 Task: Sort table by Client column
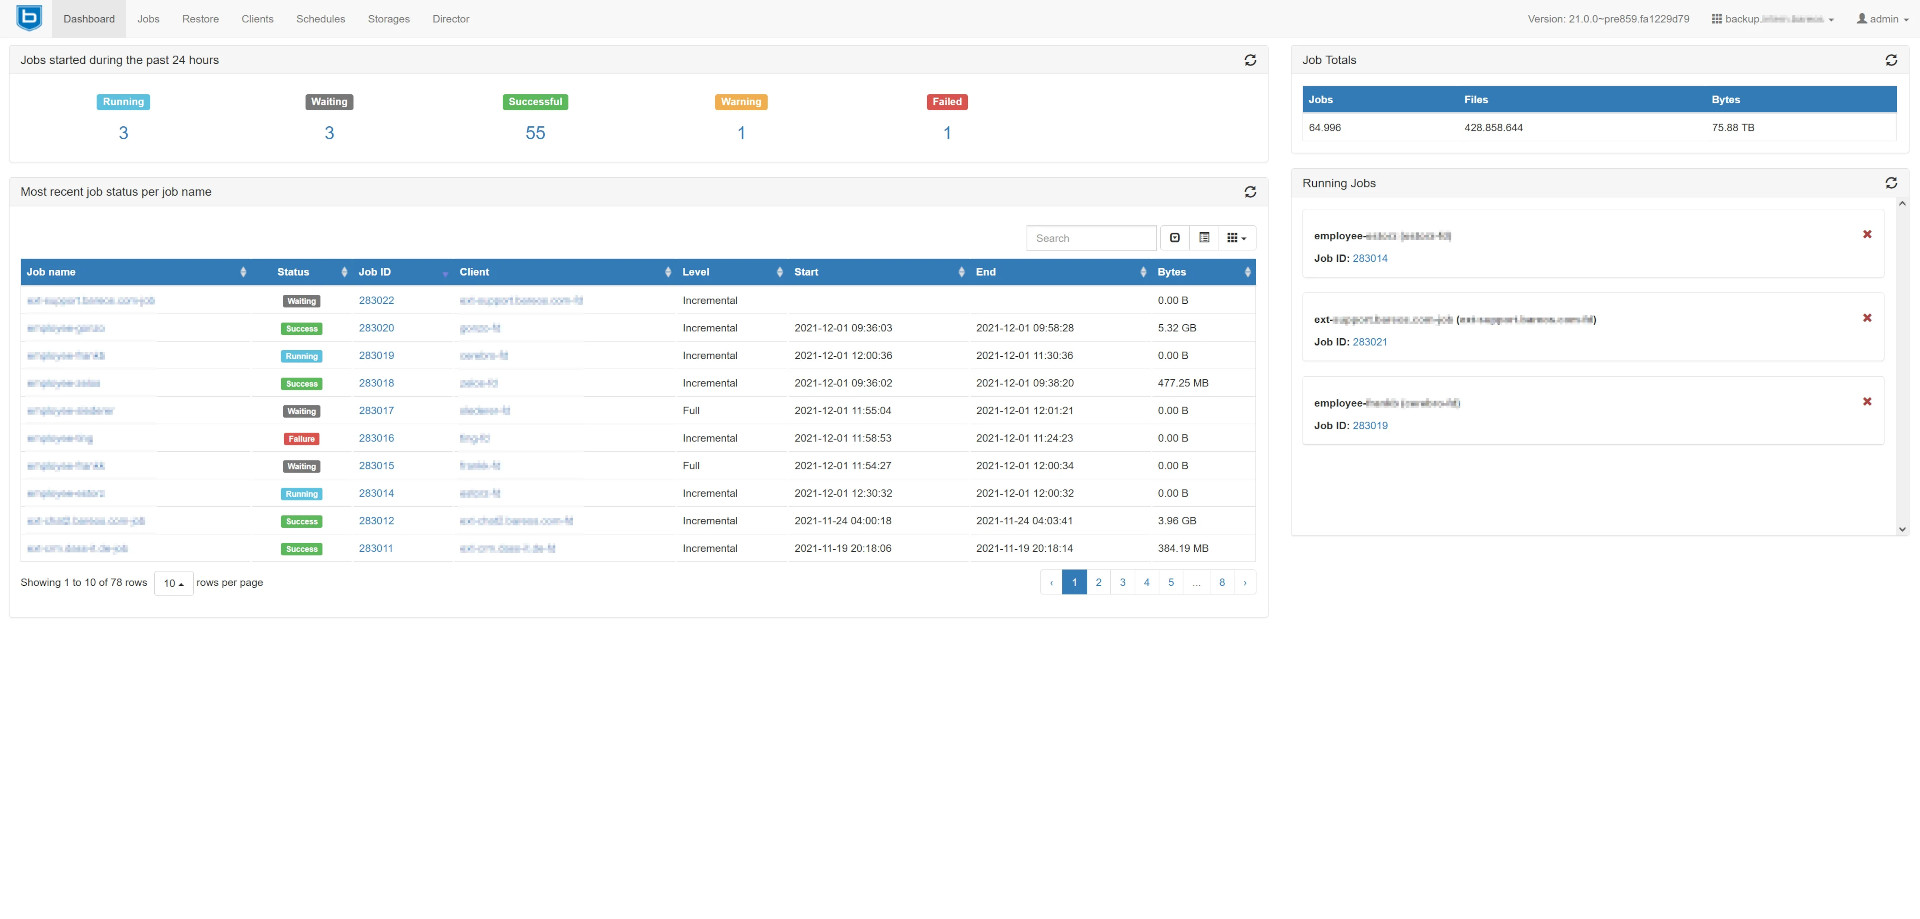pyautogui.click(x=565, y=272)
